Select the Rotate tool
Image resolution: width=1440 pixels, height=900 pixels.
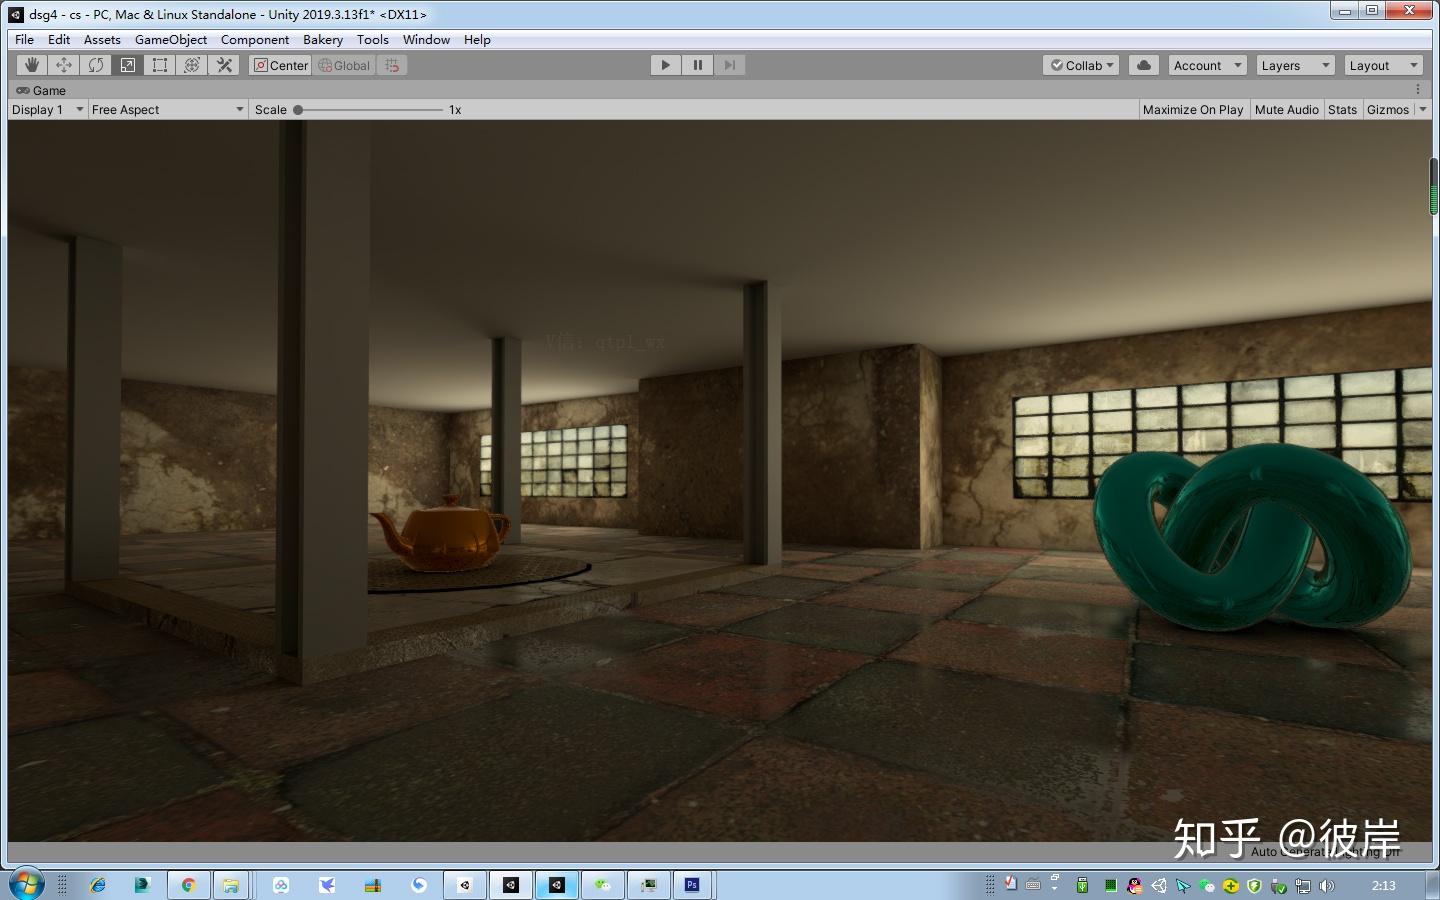tap(96, 64)
